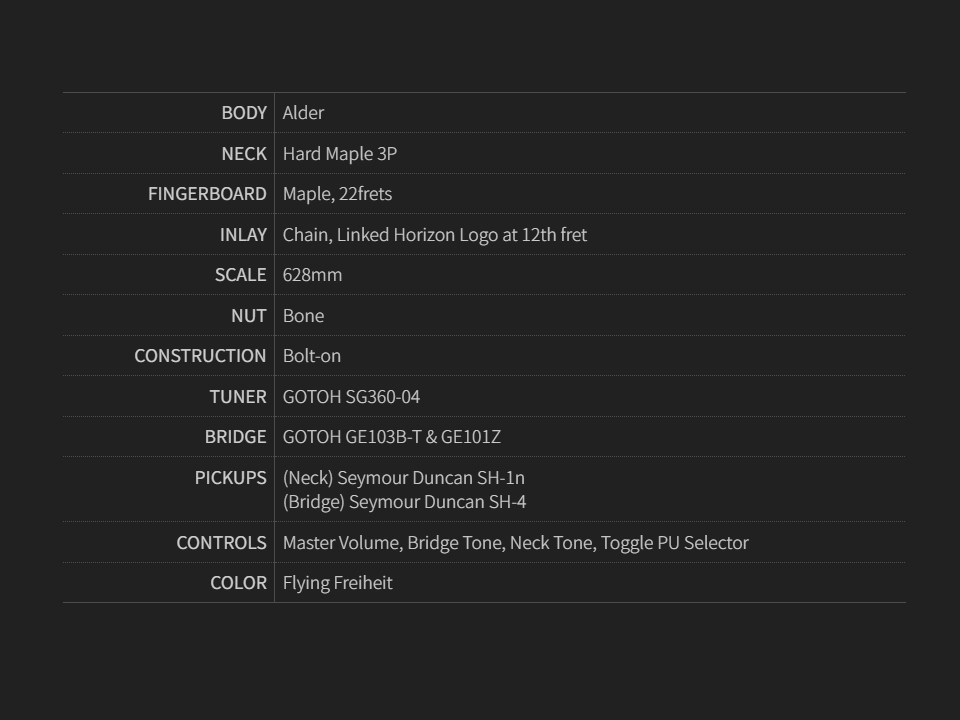This screenshot has width=960, height=720.
Task: Click the FINGERBOARD label
Action: pyautogui.click(x=207, y=194)
